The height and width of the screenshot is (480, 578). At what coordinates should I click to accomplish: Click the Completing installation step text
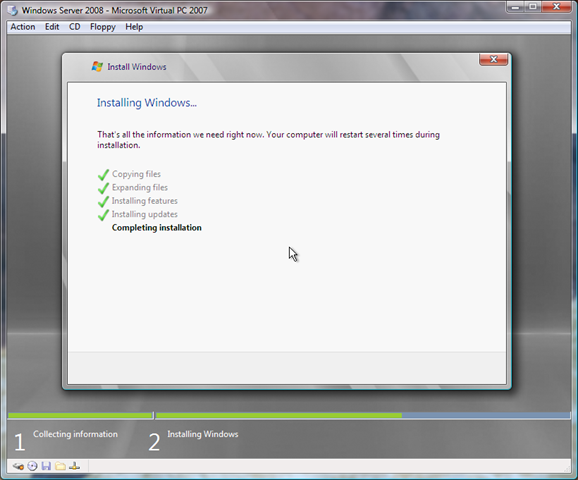pyautogui.click(x=157, y=228)
